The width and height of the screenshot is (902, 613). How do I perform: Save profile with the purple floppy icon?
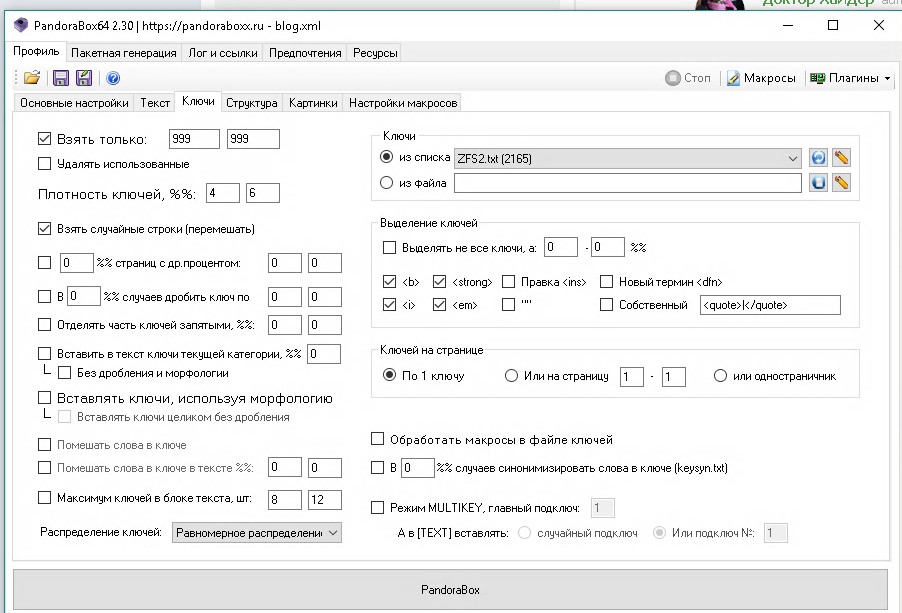[60, 78]
